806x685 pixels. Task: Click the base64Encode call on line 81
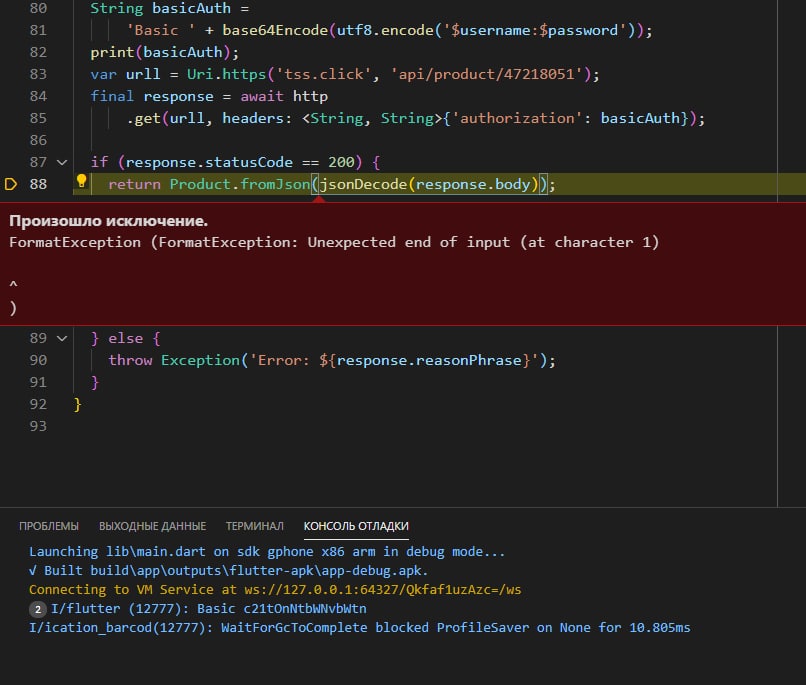click(x=275, y=30)
